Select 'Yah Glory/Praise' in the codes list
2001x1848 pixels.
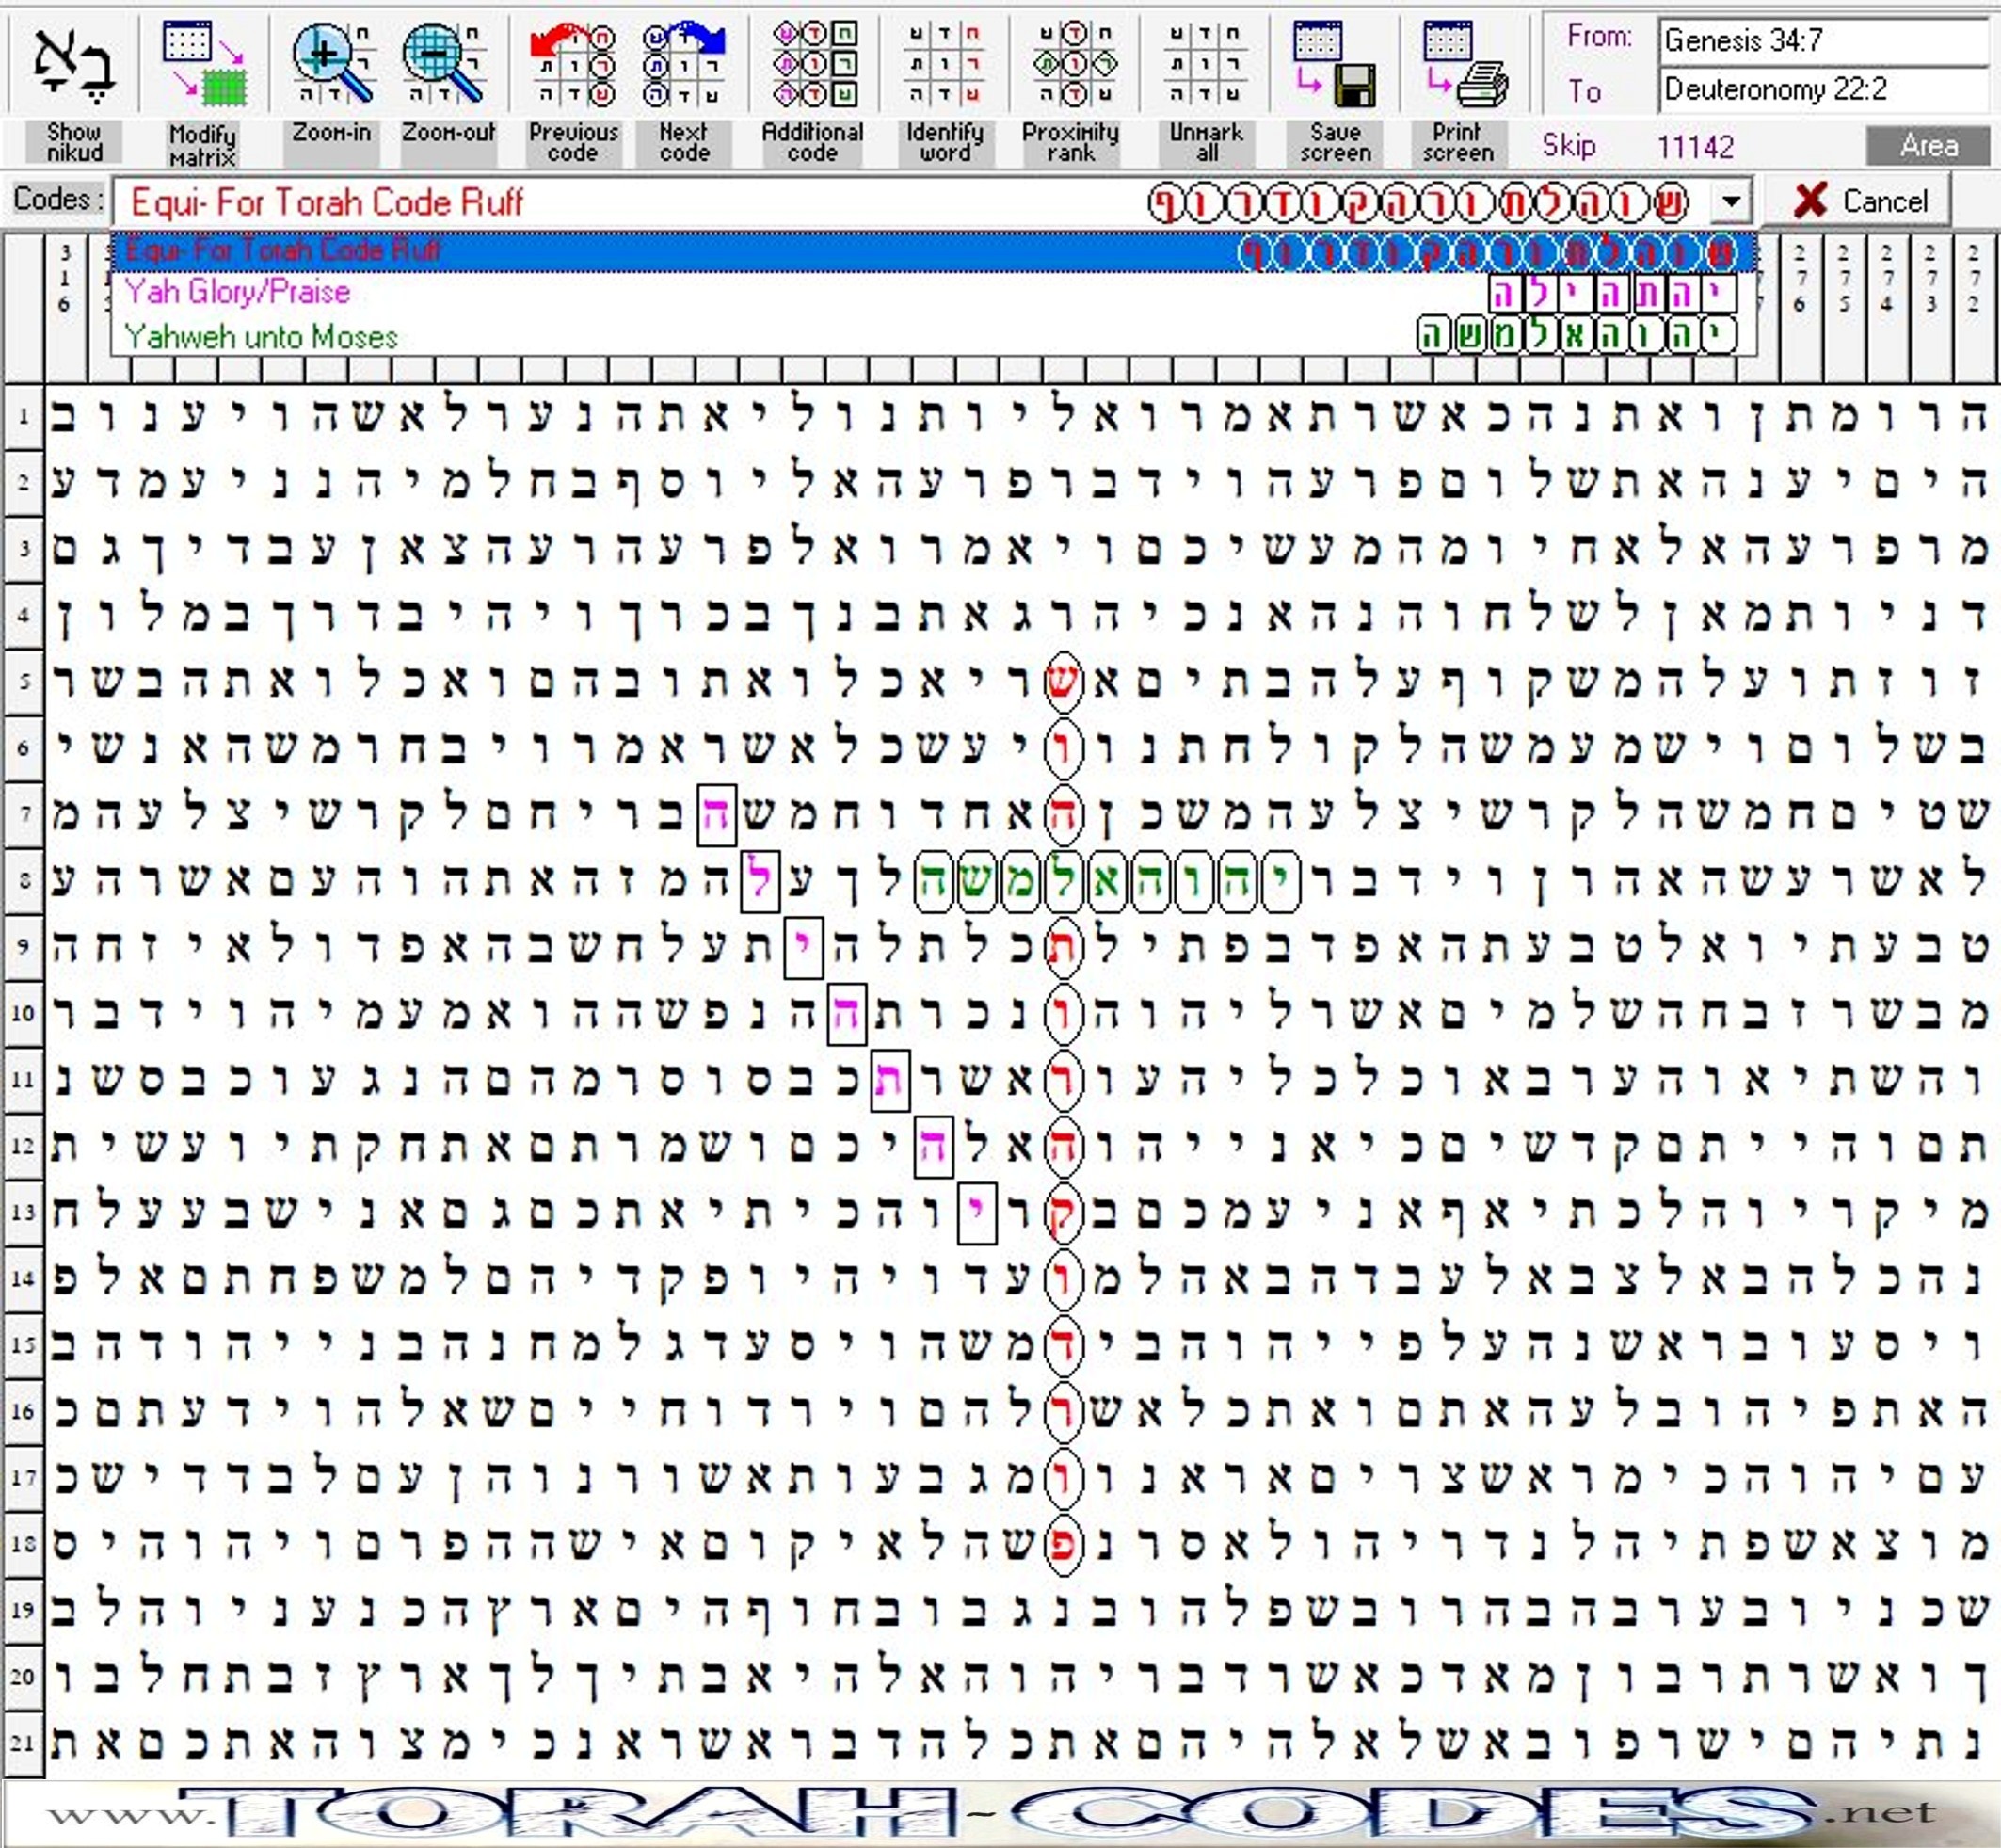coord(238,293)
